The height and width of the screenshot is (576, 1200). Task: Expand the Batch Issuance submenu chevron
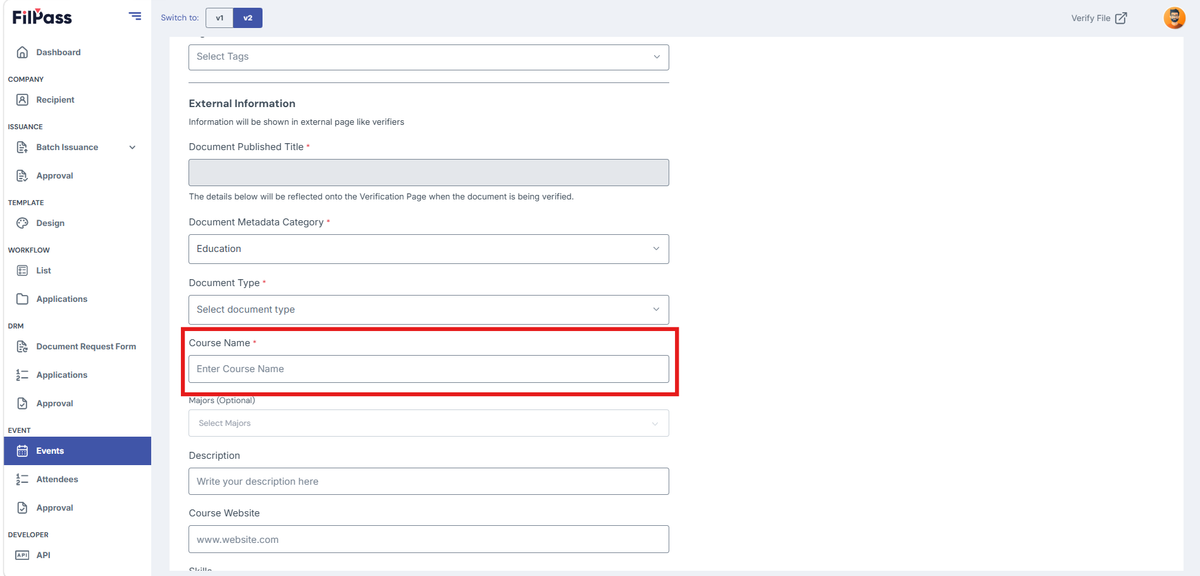[x=132, y=148]
